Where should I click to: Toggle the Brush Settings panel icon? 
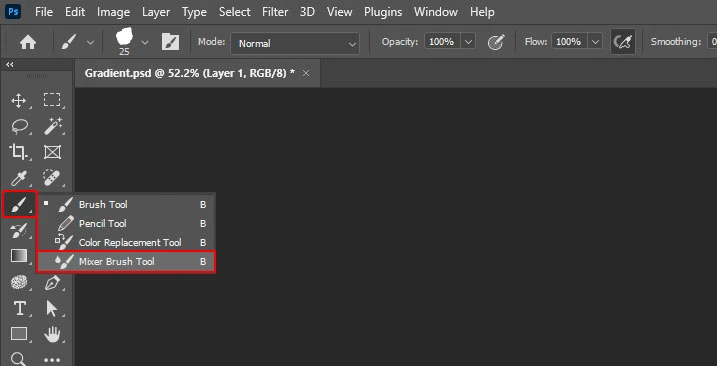[x=171, y=43]
